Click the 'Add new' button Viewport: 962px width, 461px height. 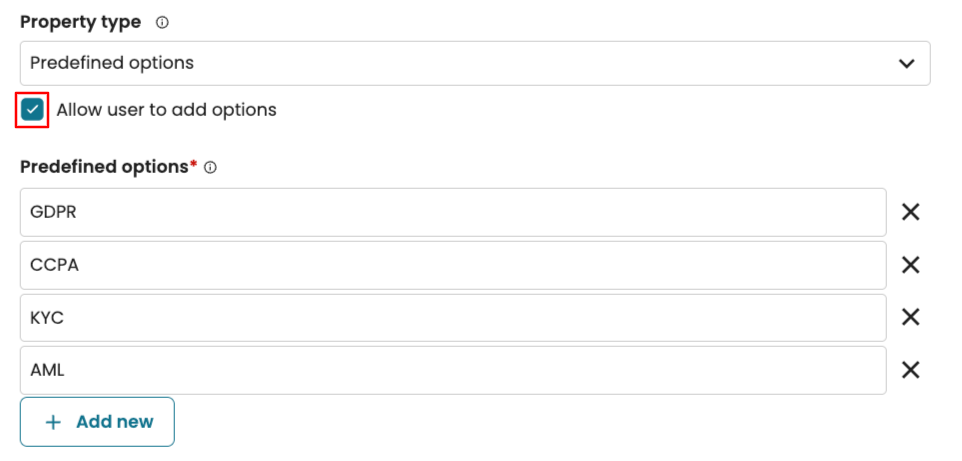point(98,422)
